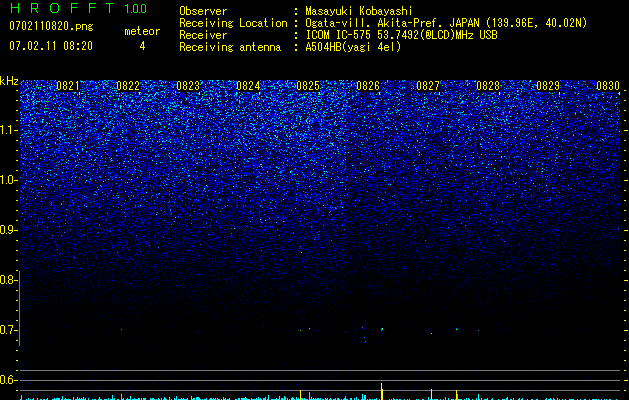Click the date stamp 07.02.11 08:20

click(x=51, y=46)
